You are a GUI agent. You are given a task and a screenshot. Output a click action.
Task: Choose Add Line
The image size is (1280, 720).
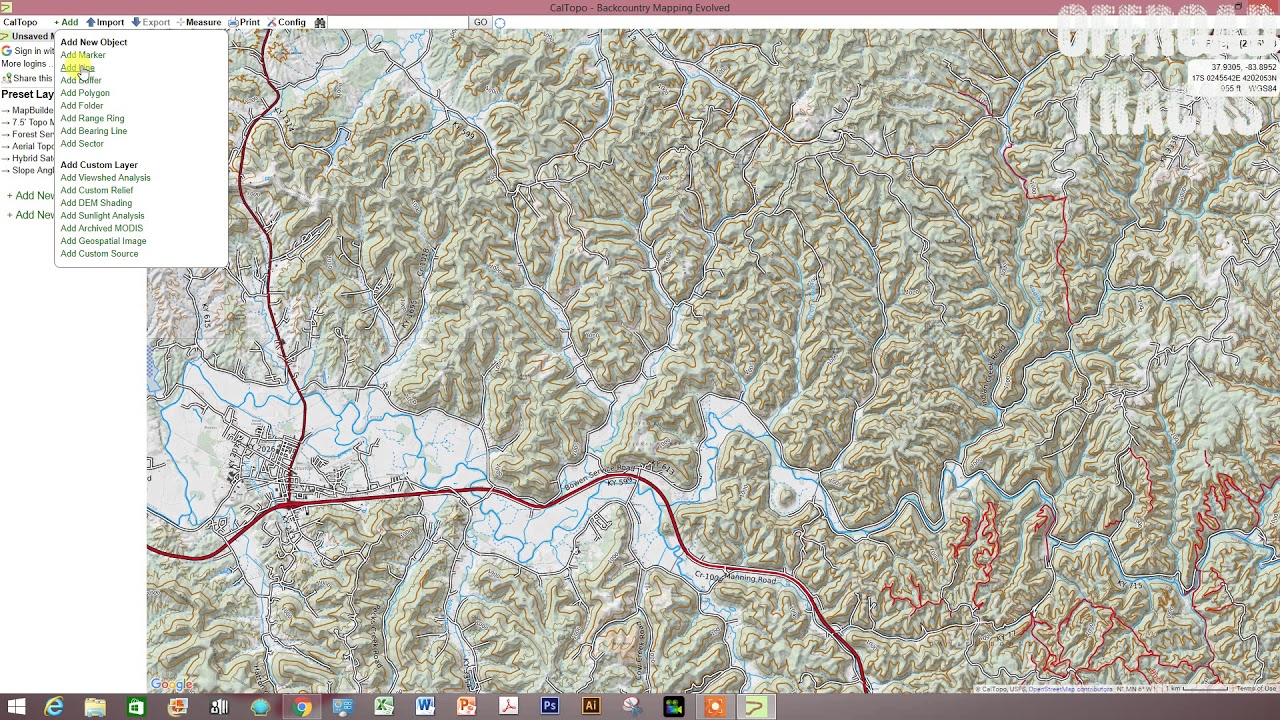(x=78, y=68)
